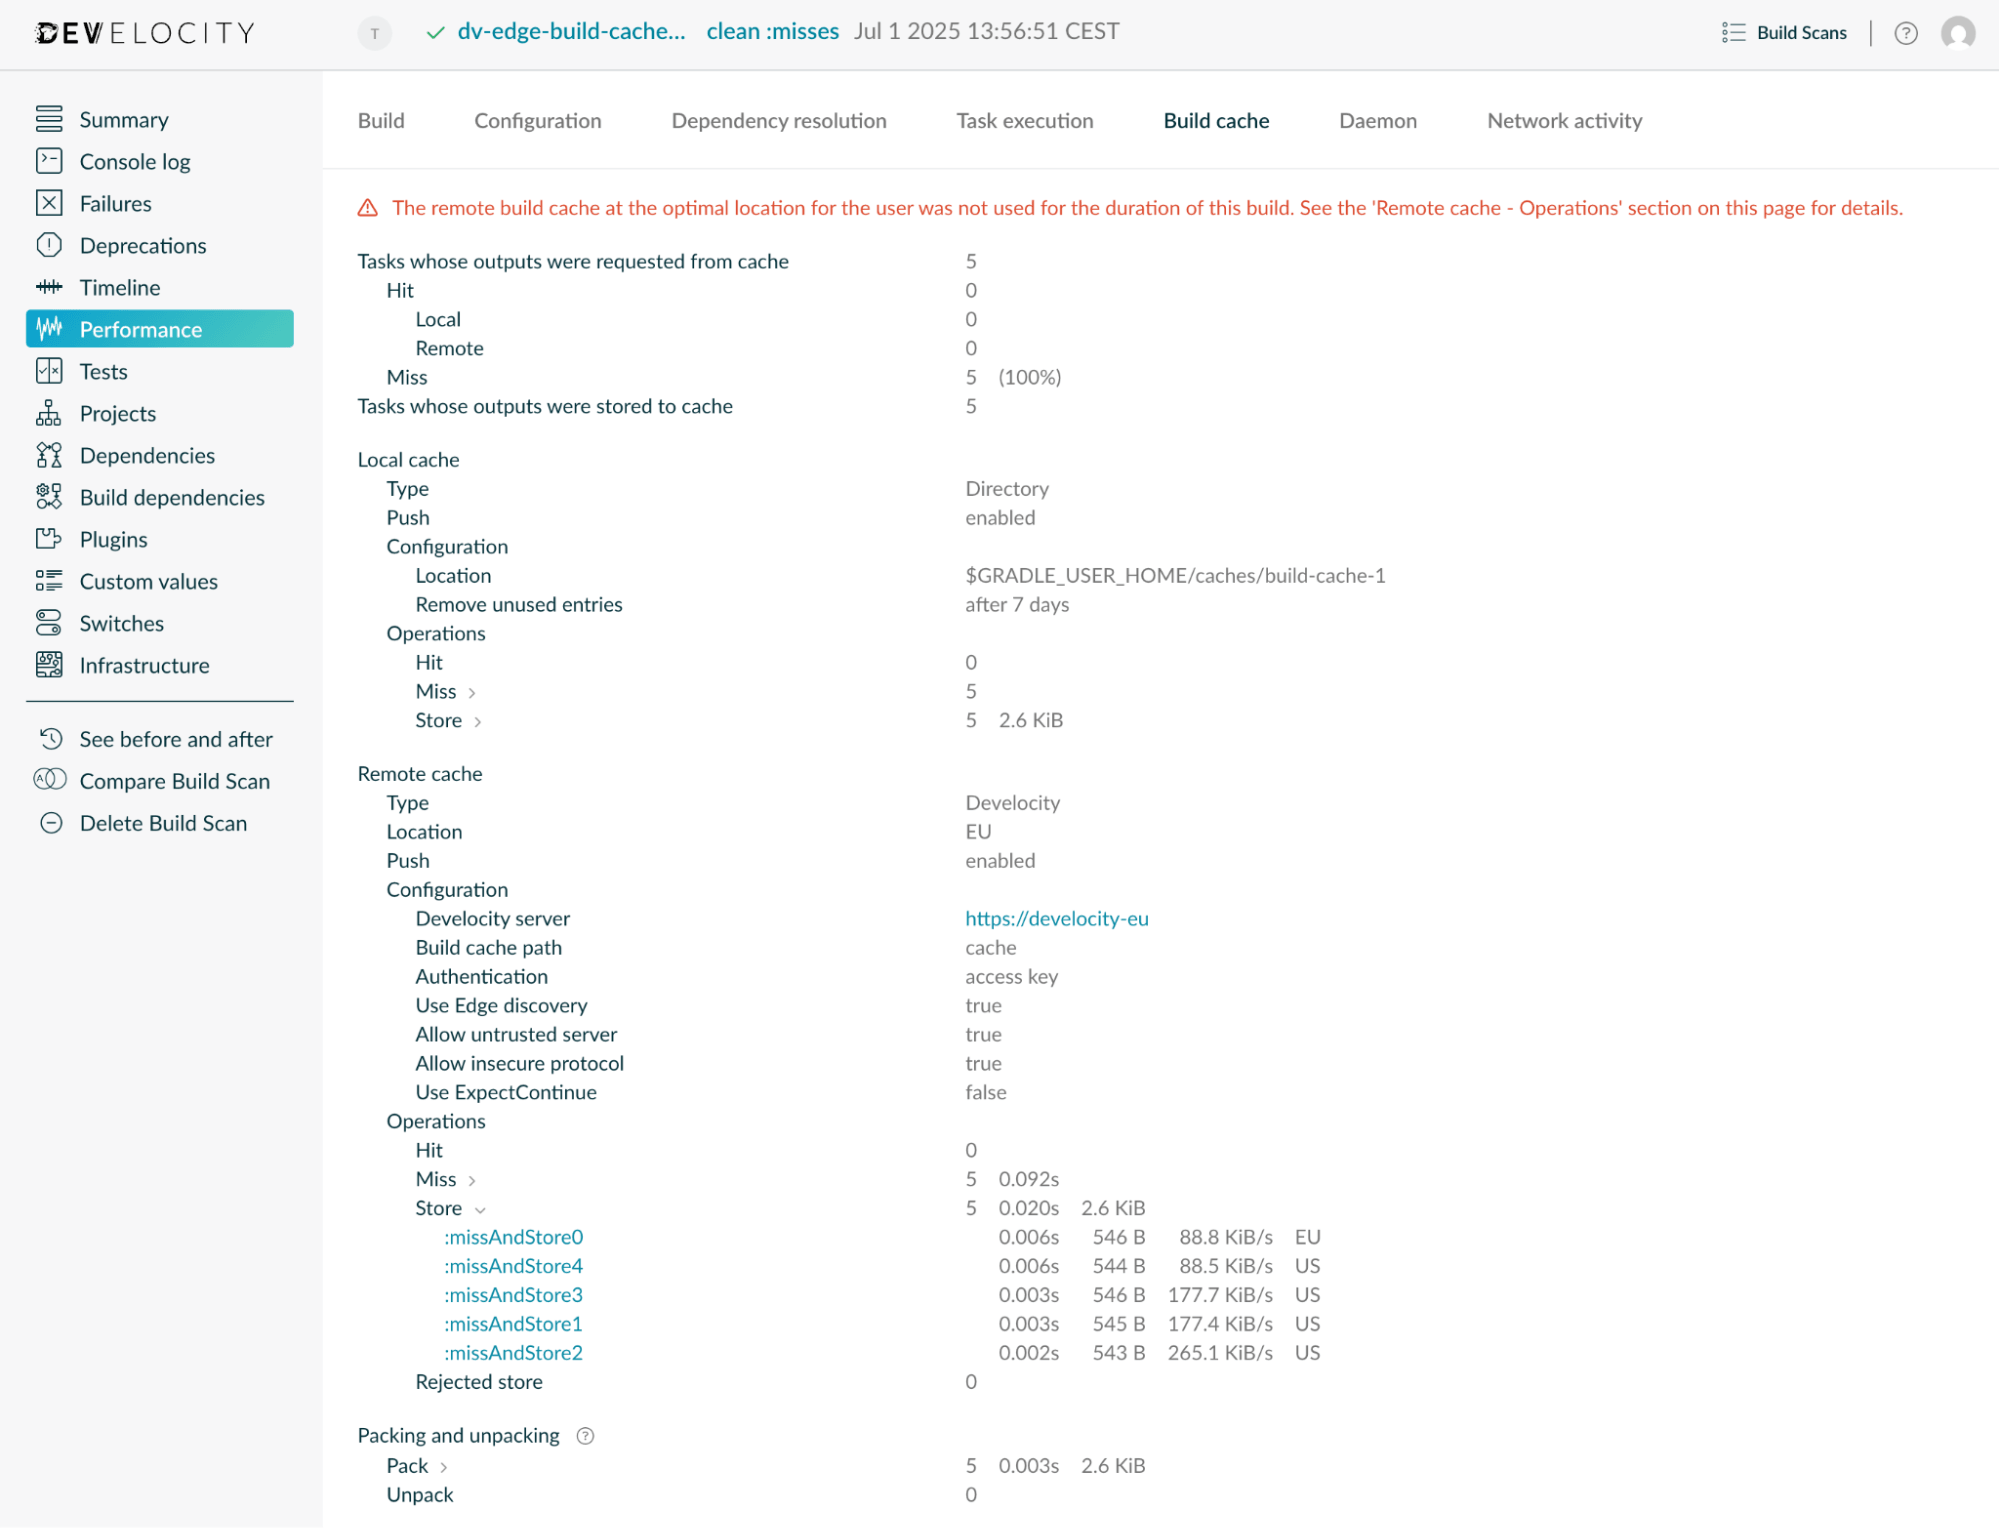
Task: Open Compare Build Scan
Action: click(174, 780)
